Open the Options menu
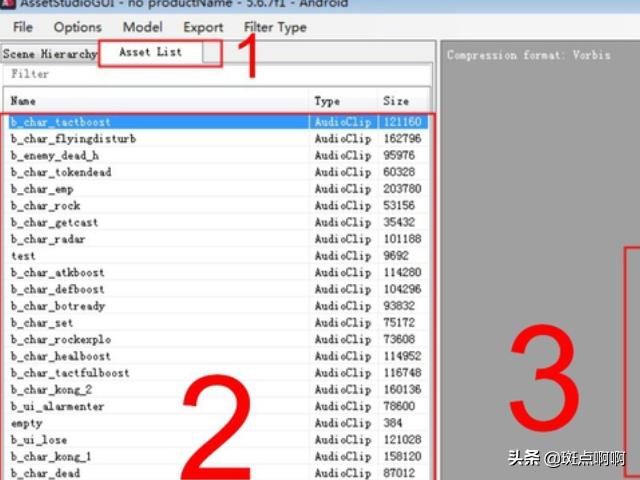Viewport: 640px width, 480px height. click(x=77, y=27)
